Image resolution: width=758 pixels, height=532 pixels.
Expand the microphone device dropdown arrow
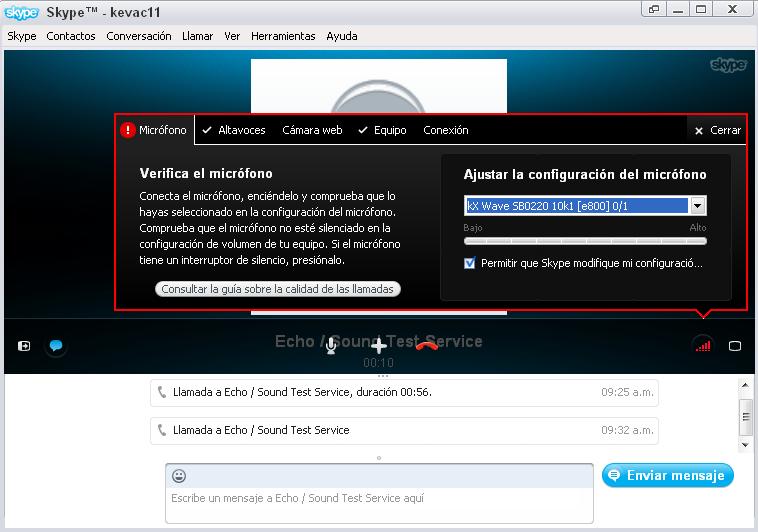698,206
